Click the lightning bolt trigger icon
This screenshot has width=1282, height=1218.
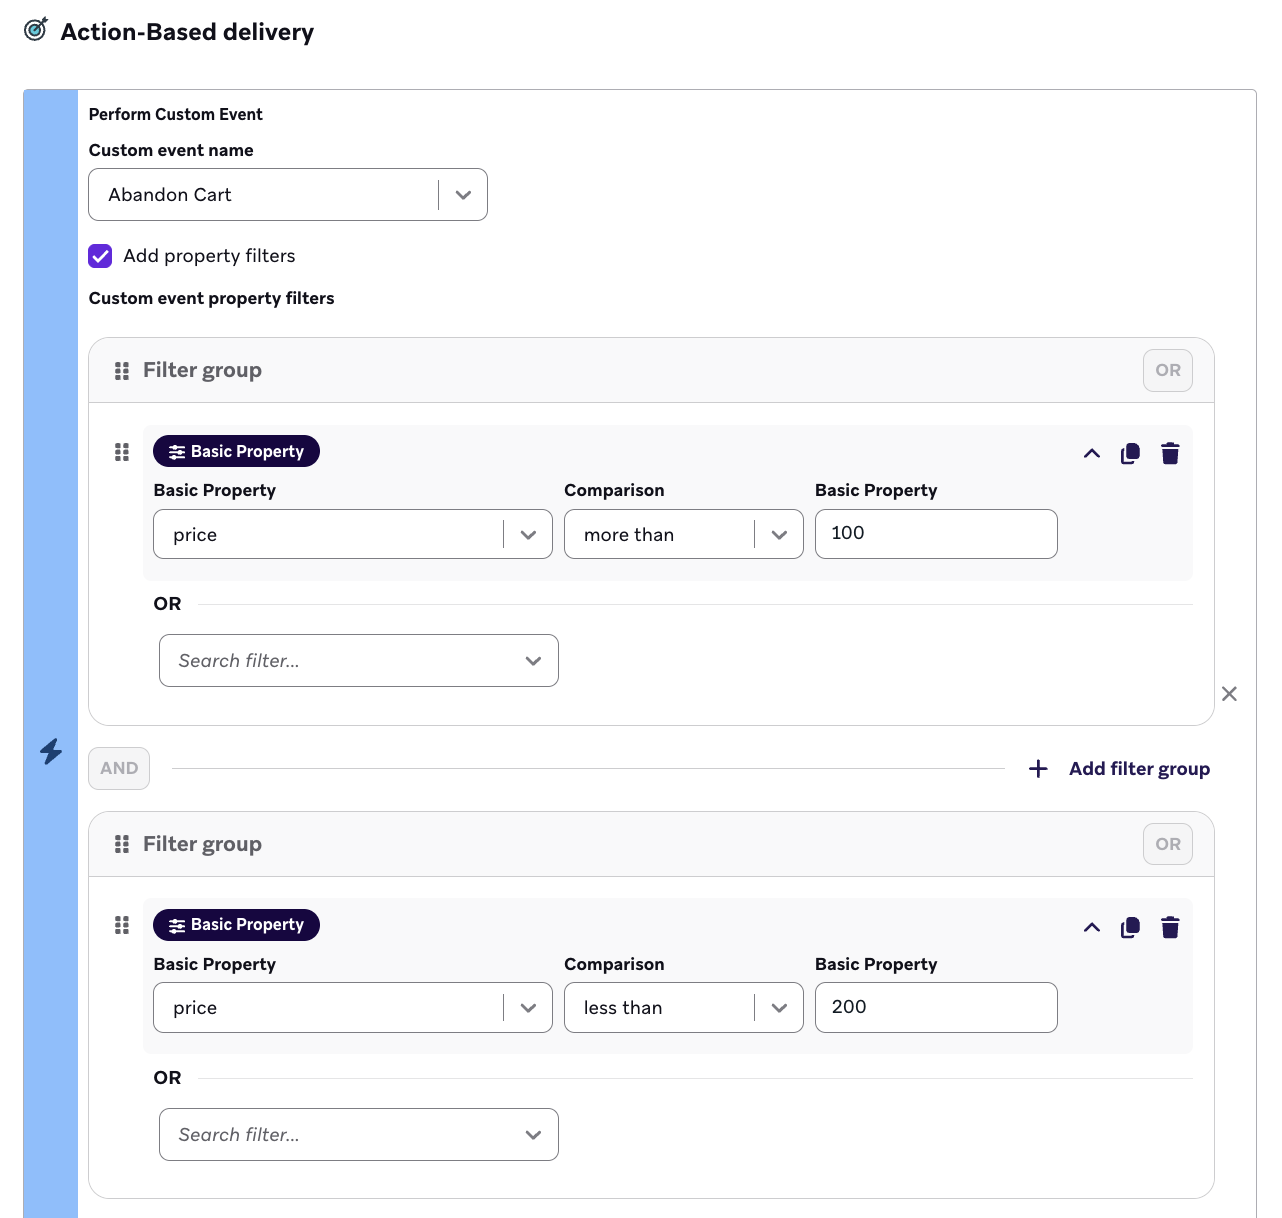[x=51, y=751]
